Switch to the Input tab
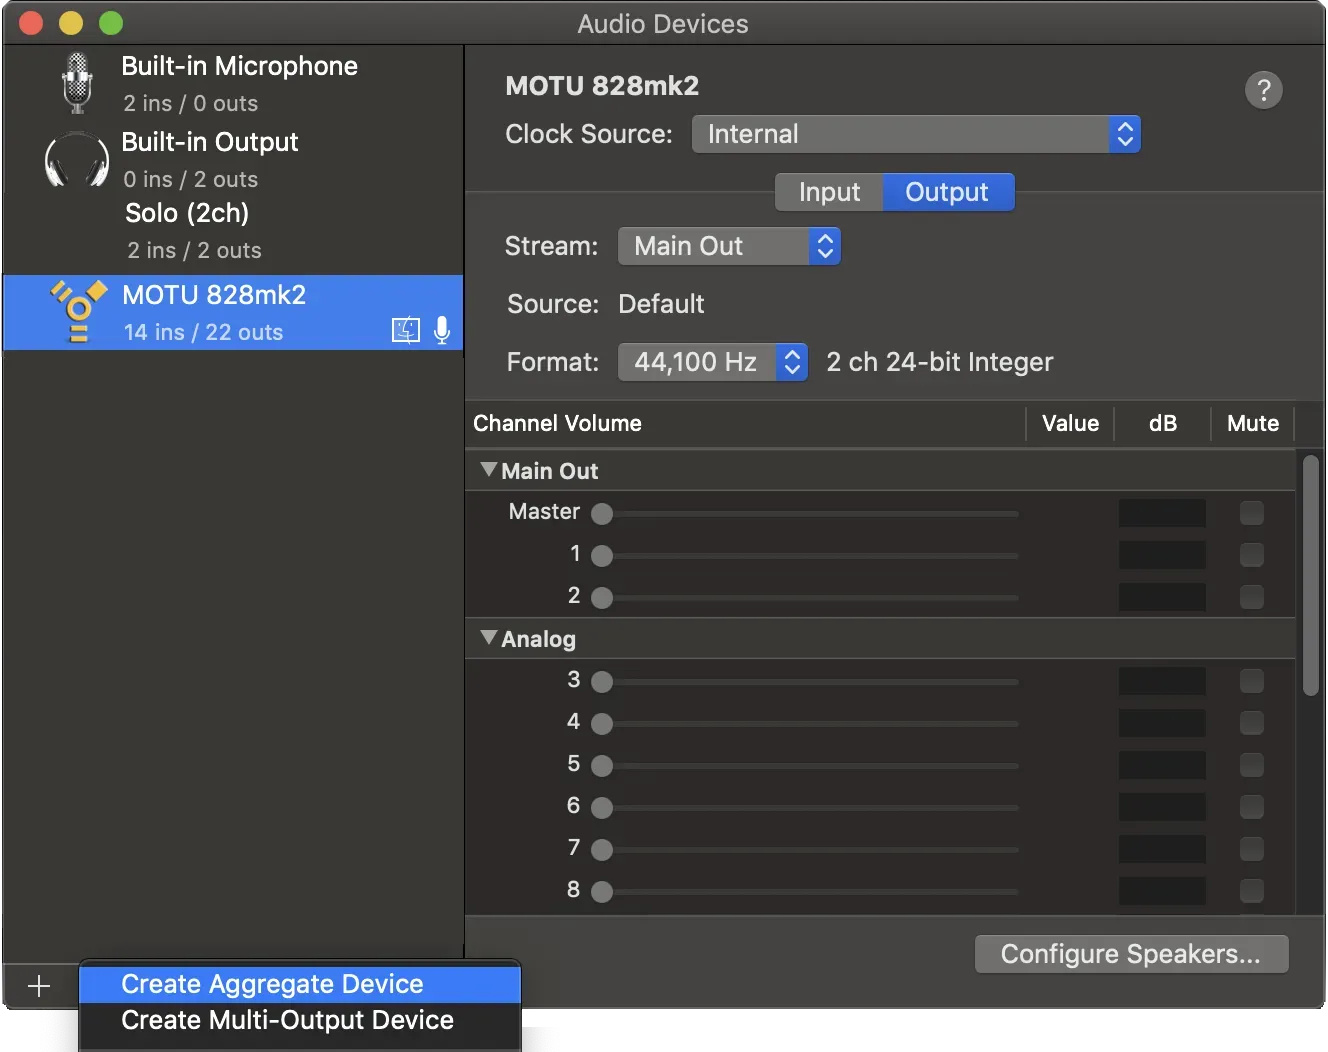 click(829, 192)
